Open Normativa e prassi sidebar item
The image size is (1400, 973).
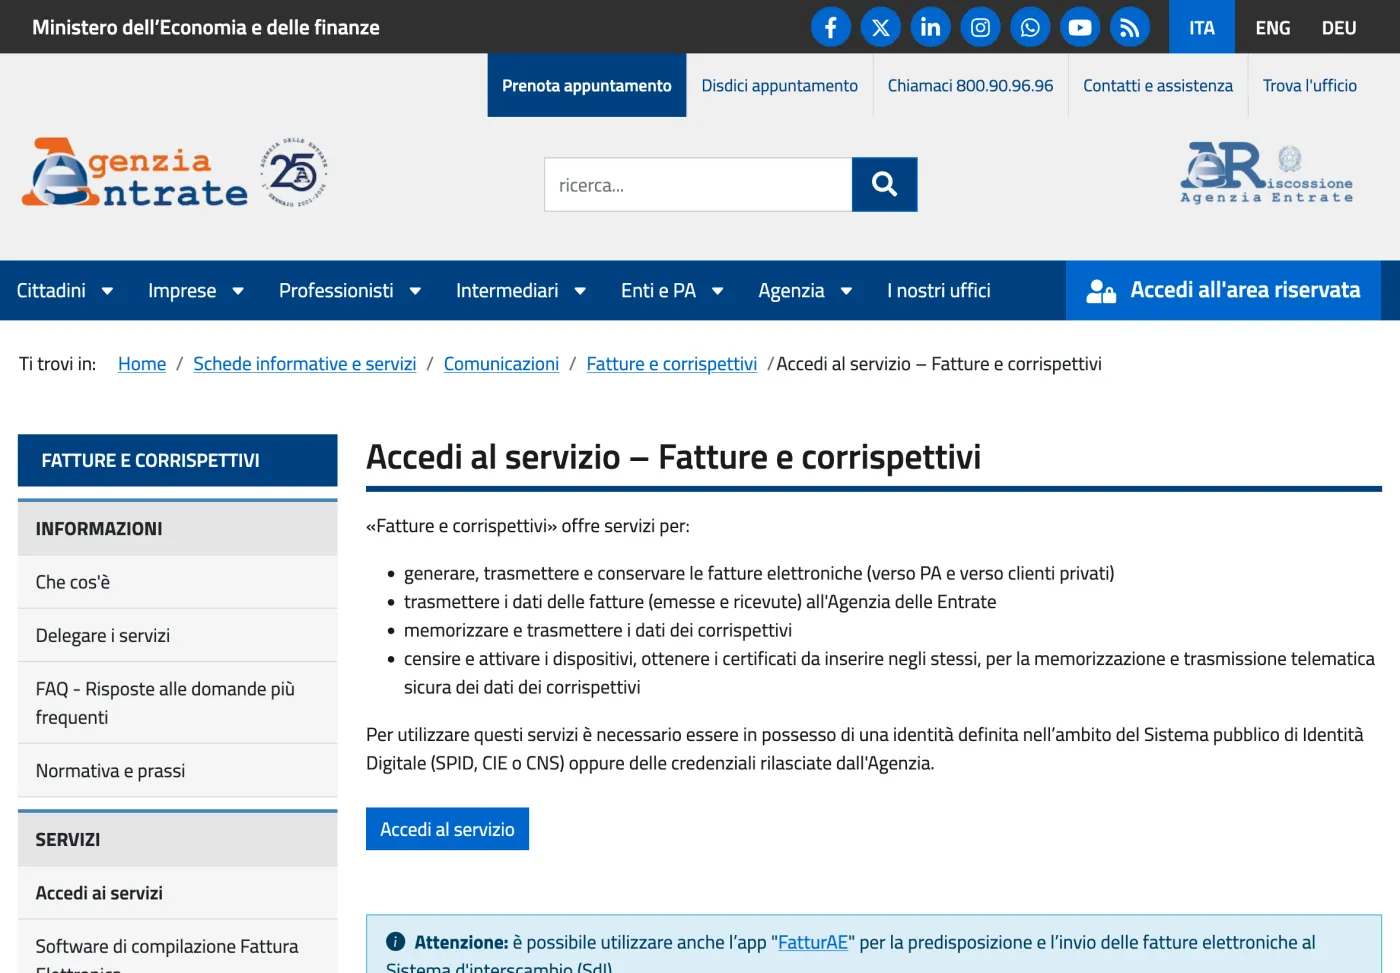coord(178,770)
